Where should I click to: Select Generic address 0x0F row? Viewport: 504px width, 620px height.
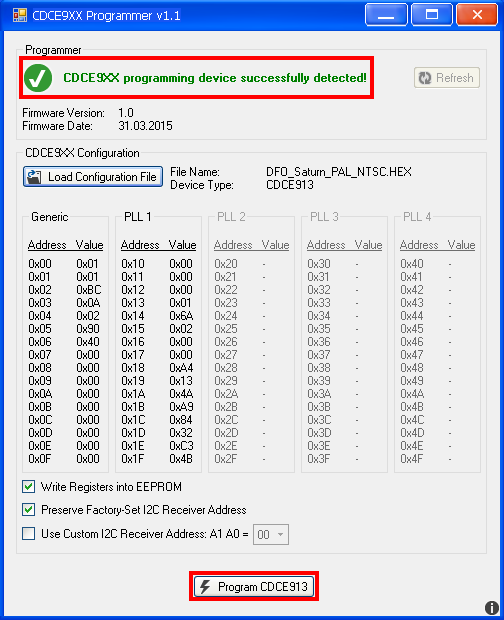tap(64, 459)
